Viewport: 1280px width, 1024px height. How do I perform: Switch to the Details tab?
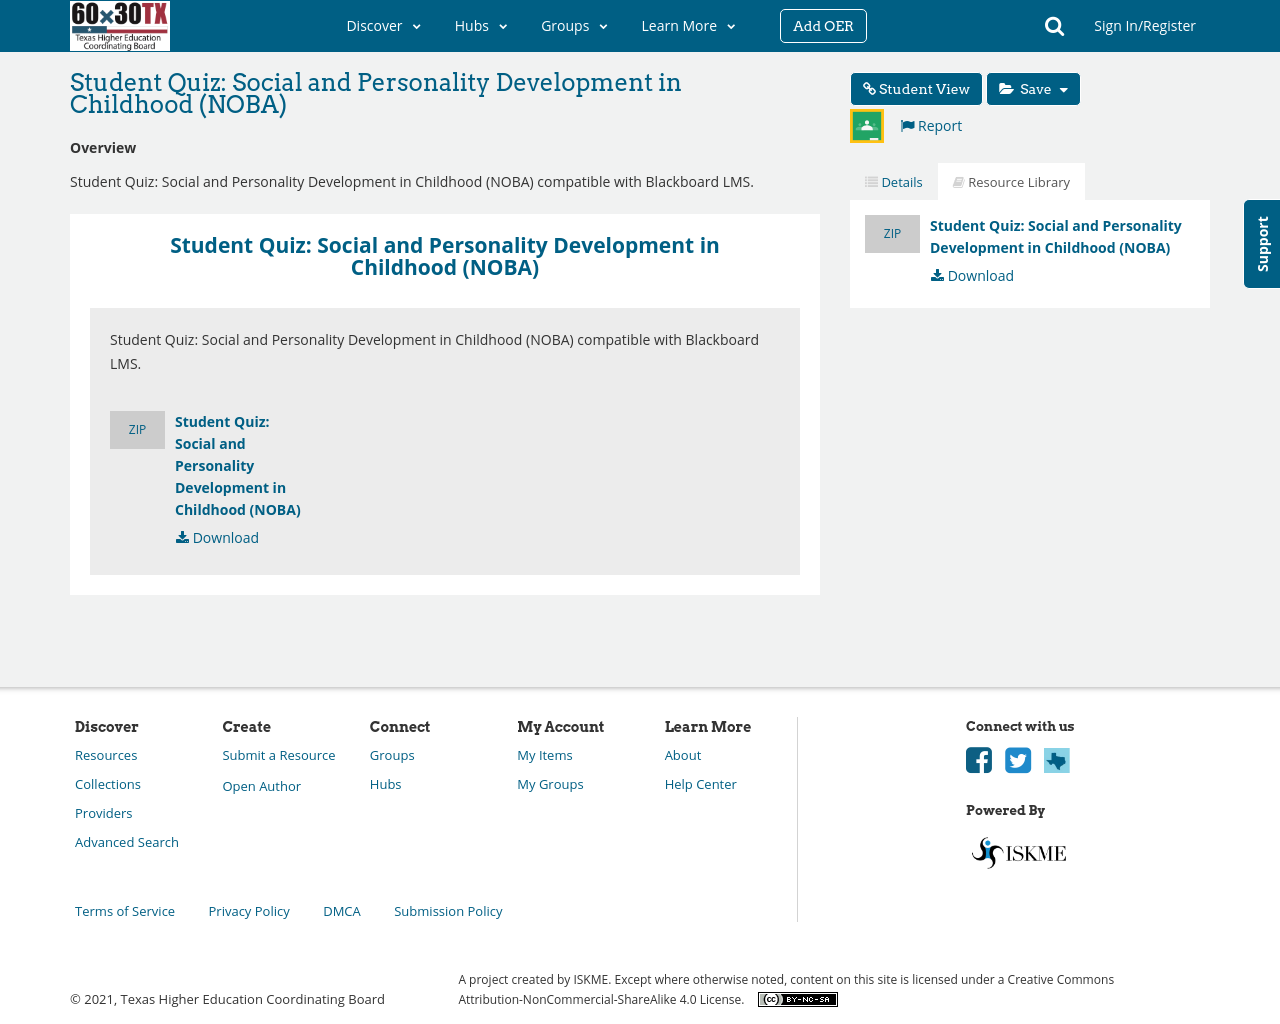(x=892, y=180)
